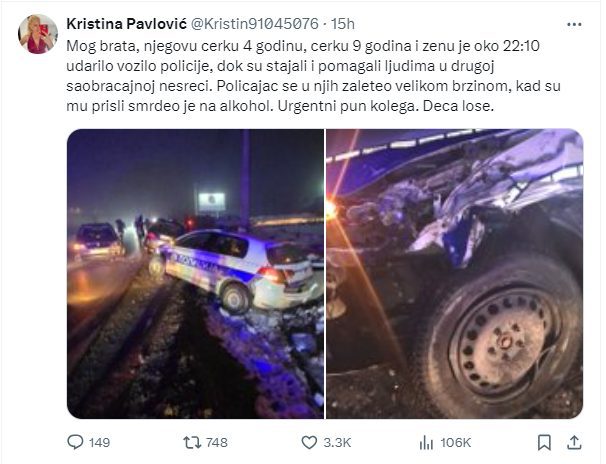
Task: Open the @Kristin91045076 handle link
Action: pyautogui.click(x=255, y=24)
